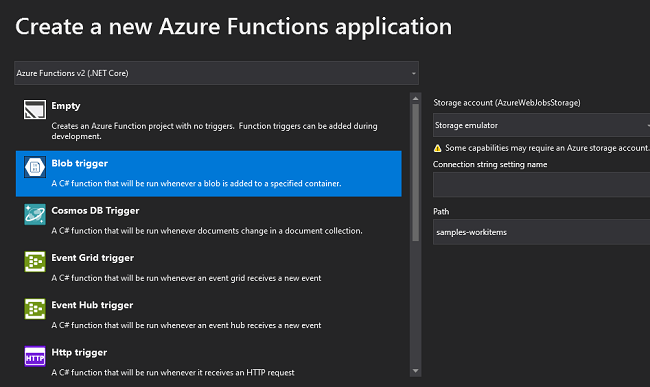Select the Cosmos DB Trigger template
Screen dimensions: 650x387
tap(209, 220)
